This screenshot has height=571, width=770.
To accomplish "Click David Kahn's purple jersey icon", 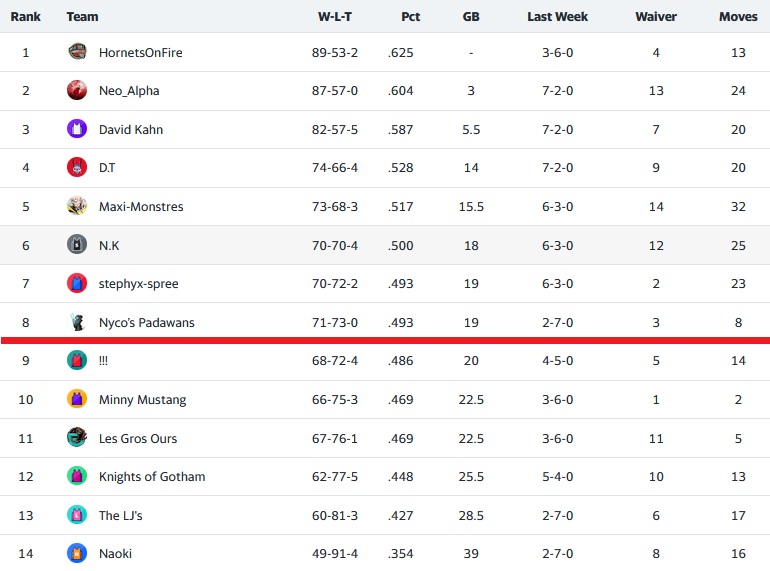I will click(x=77, y=129).
